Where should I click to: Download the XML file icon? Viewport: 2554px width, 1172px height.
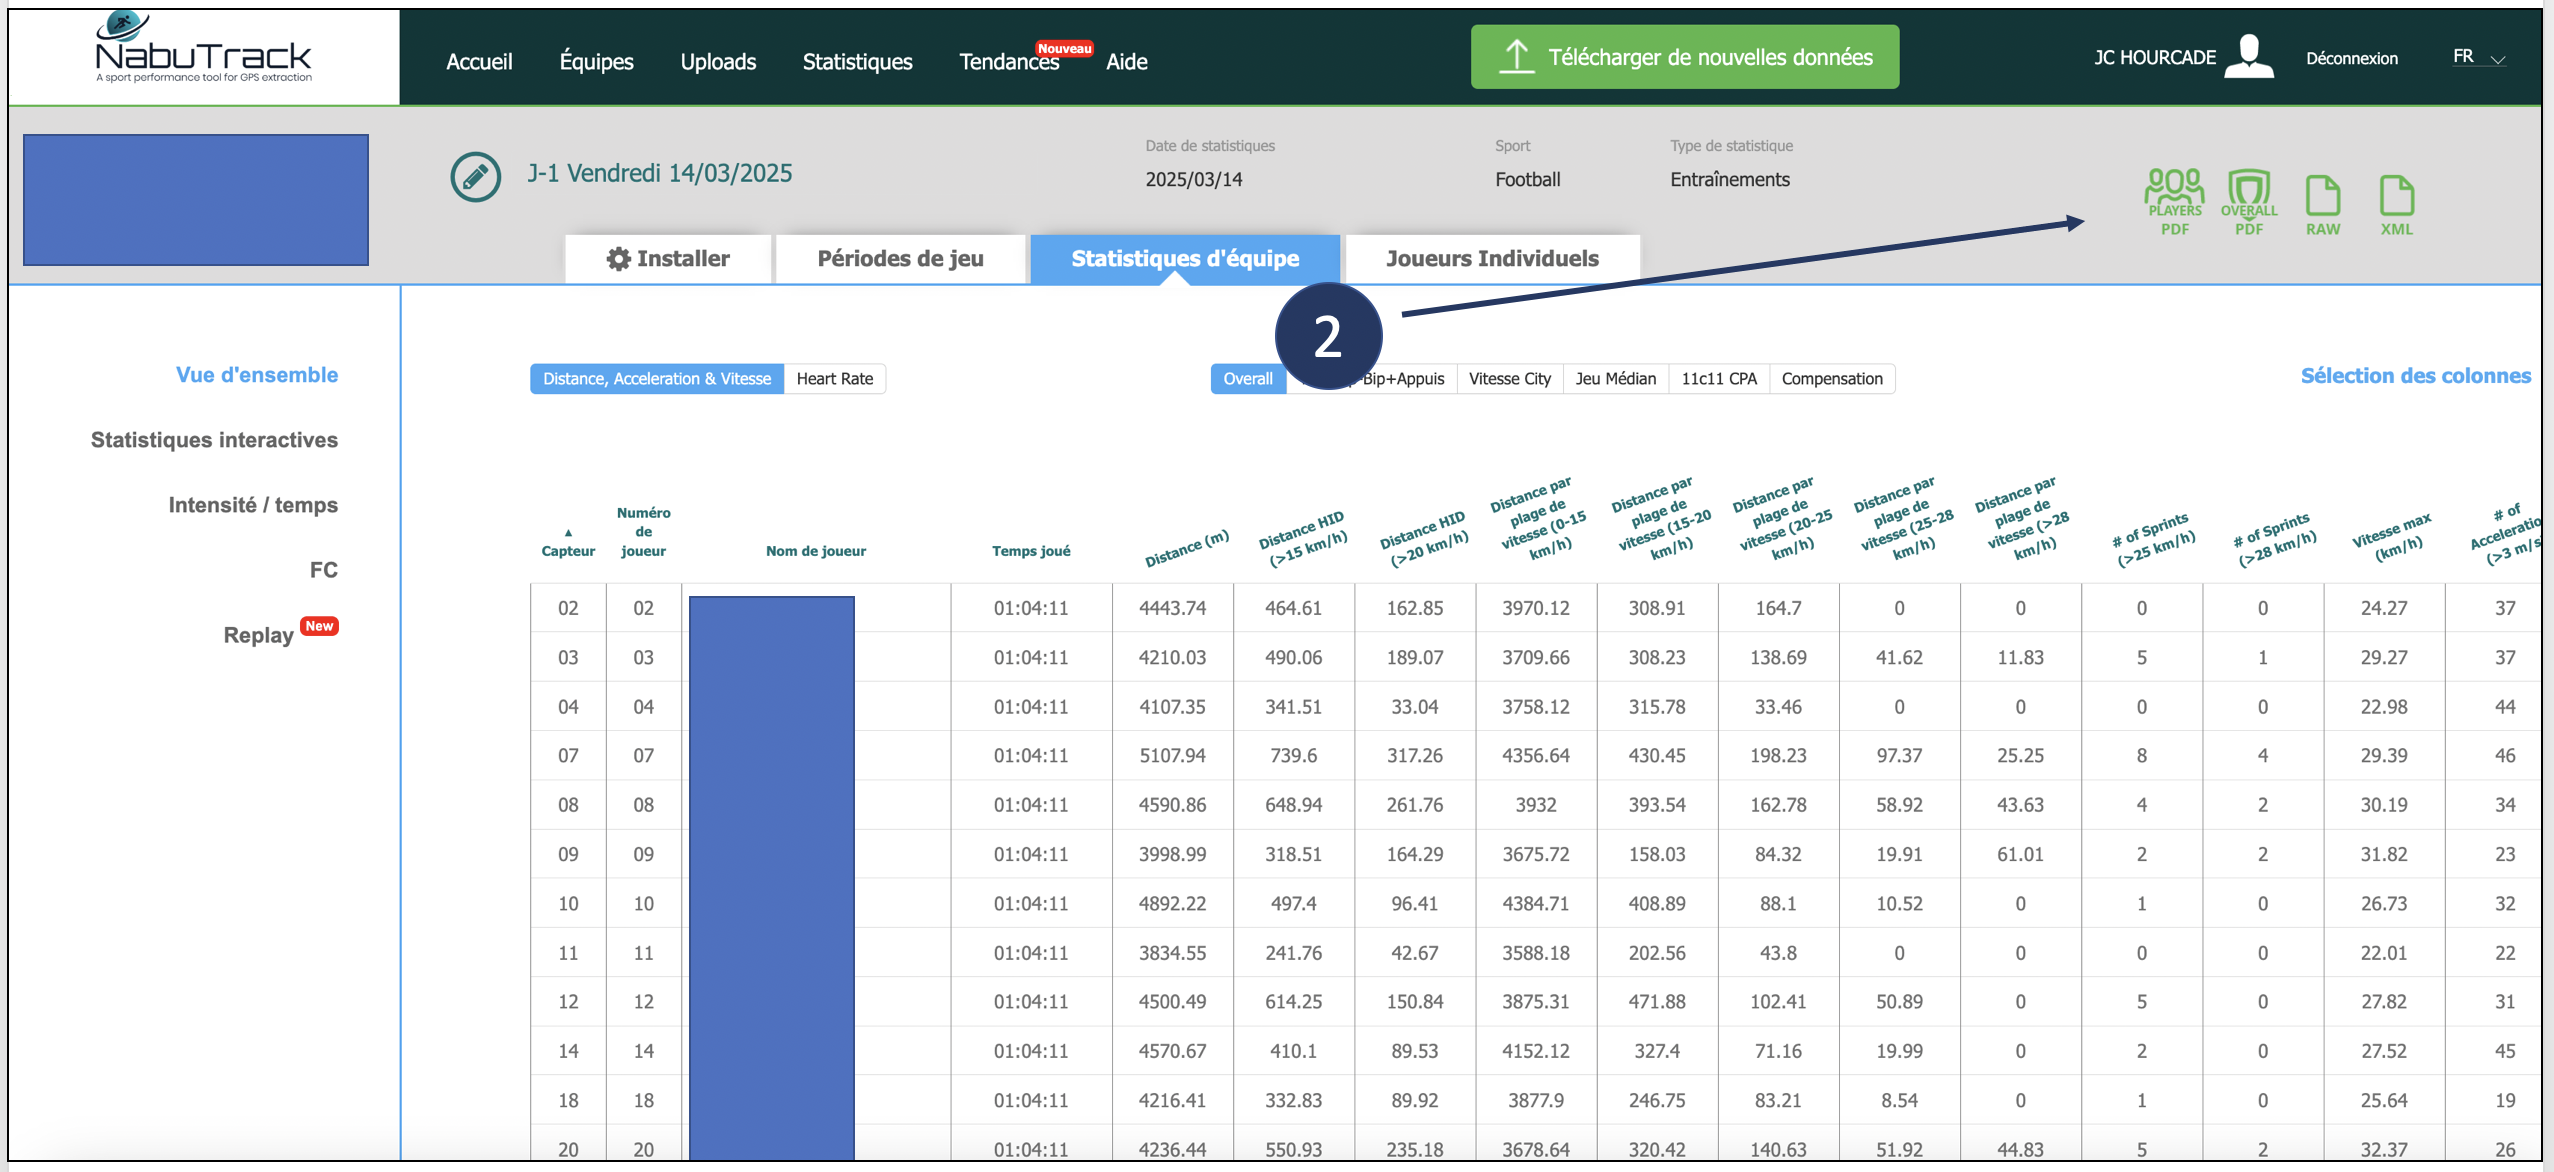click(x=2396, y=202)
